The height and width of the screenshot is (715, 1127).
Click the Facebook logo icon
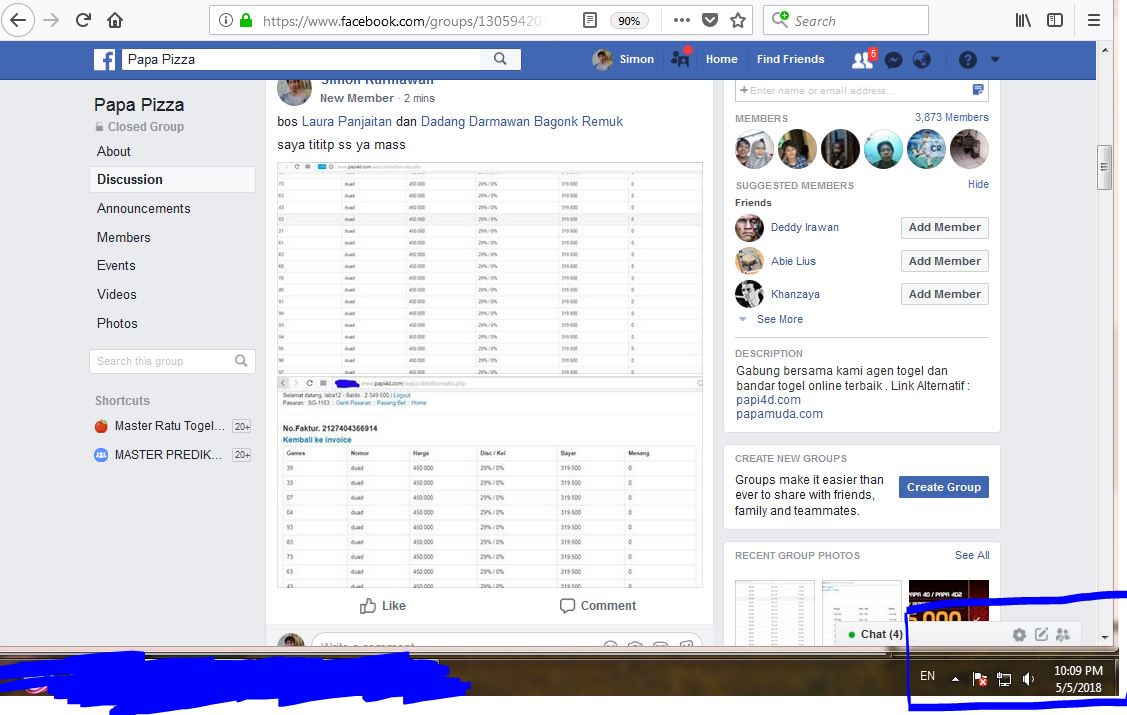(x=105, y=60)
